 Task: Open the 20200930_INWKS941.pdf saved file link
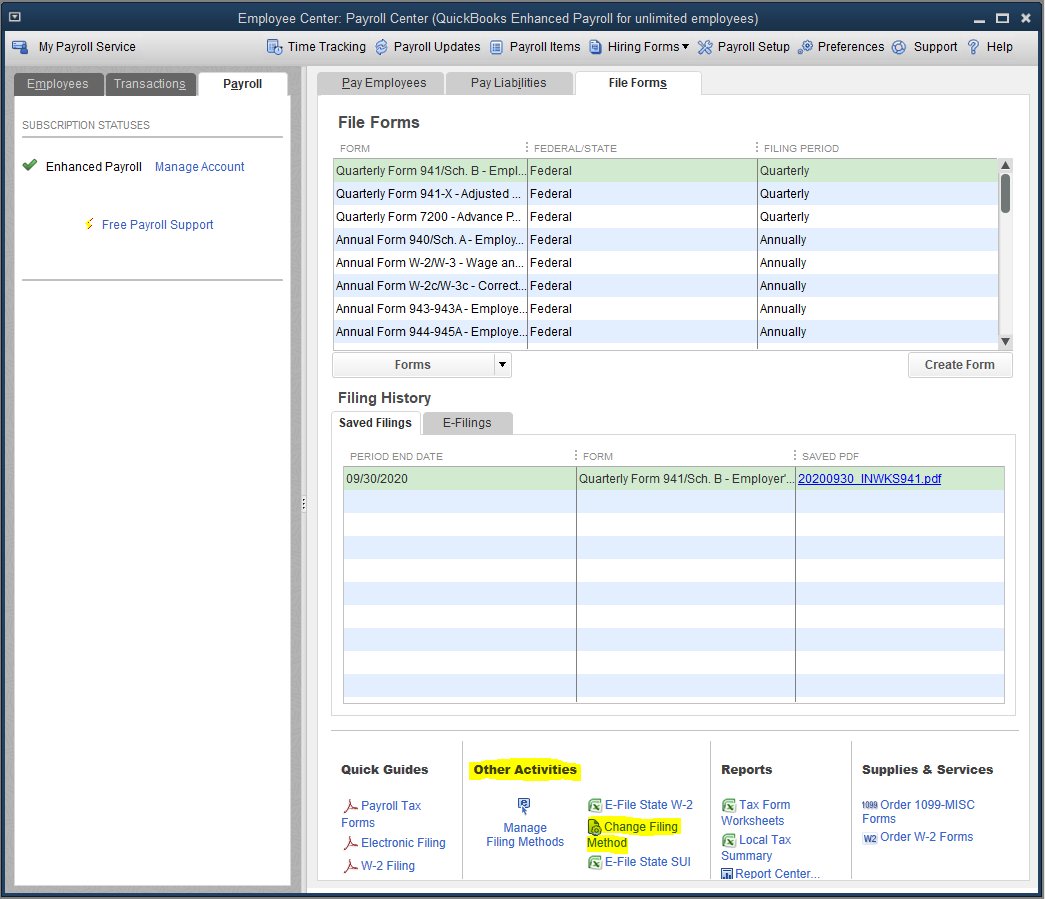click(x=870, y=478)
